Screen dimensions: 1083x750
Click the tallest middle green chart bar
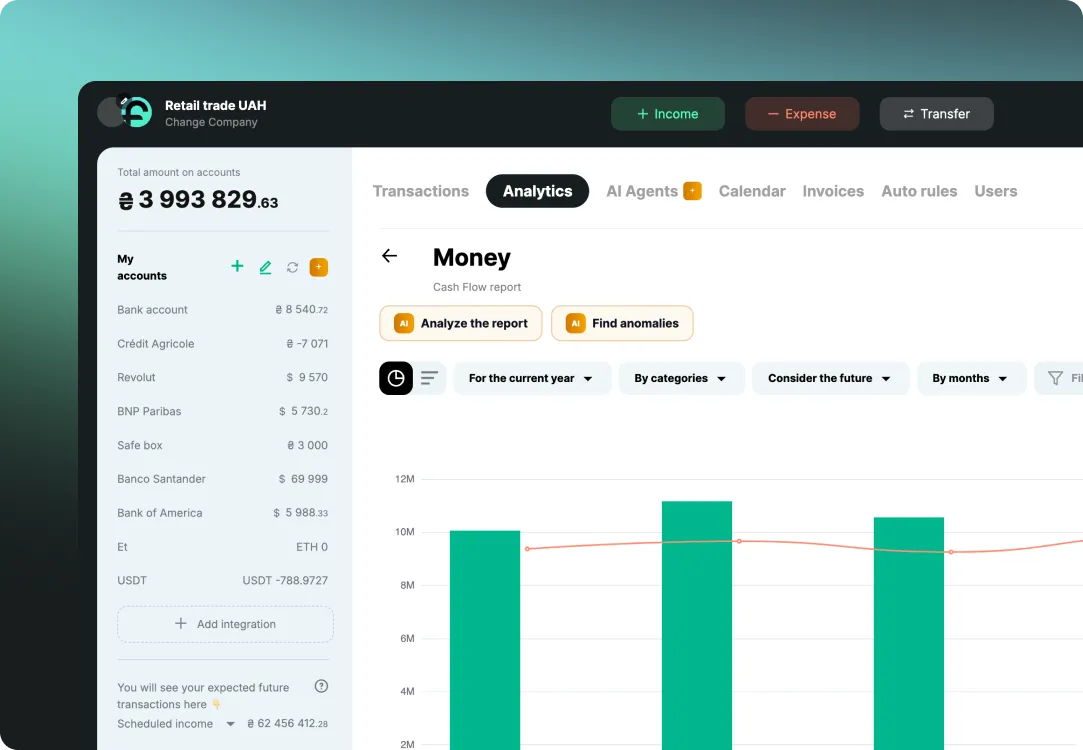coord(697,625)
